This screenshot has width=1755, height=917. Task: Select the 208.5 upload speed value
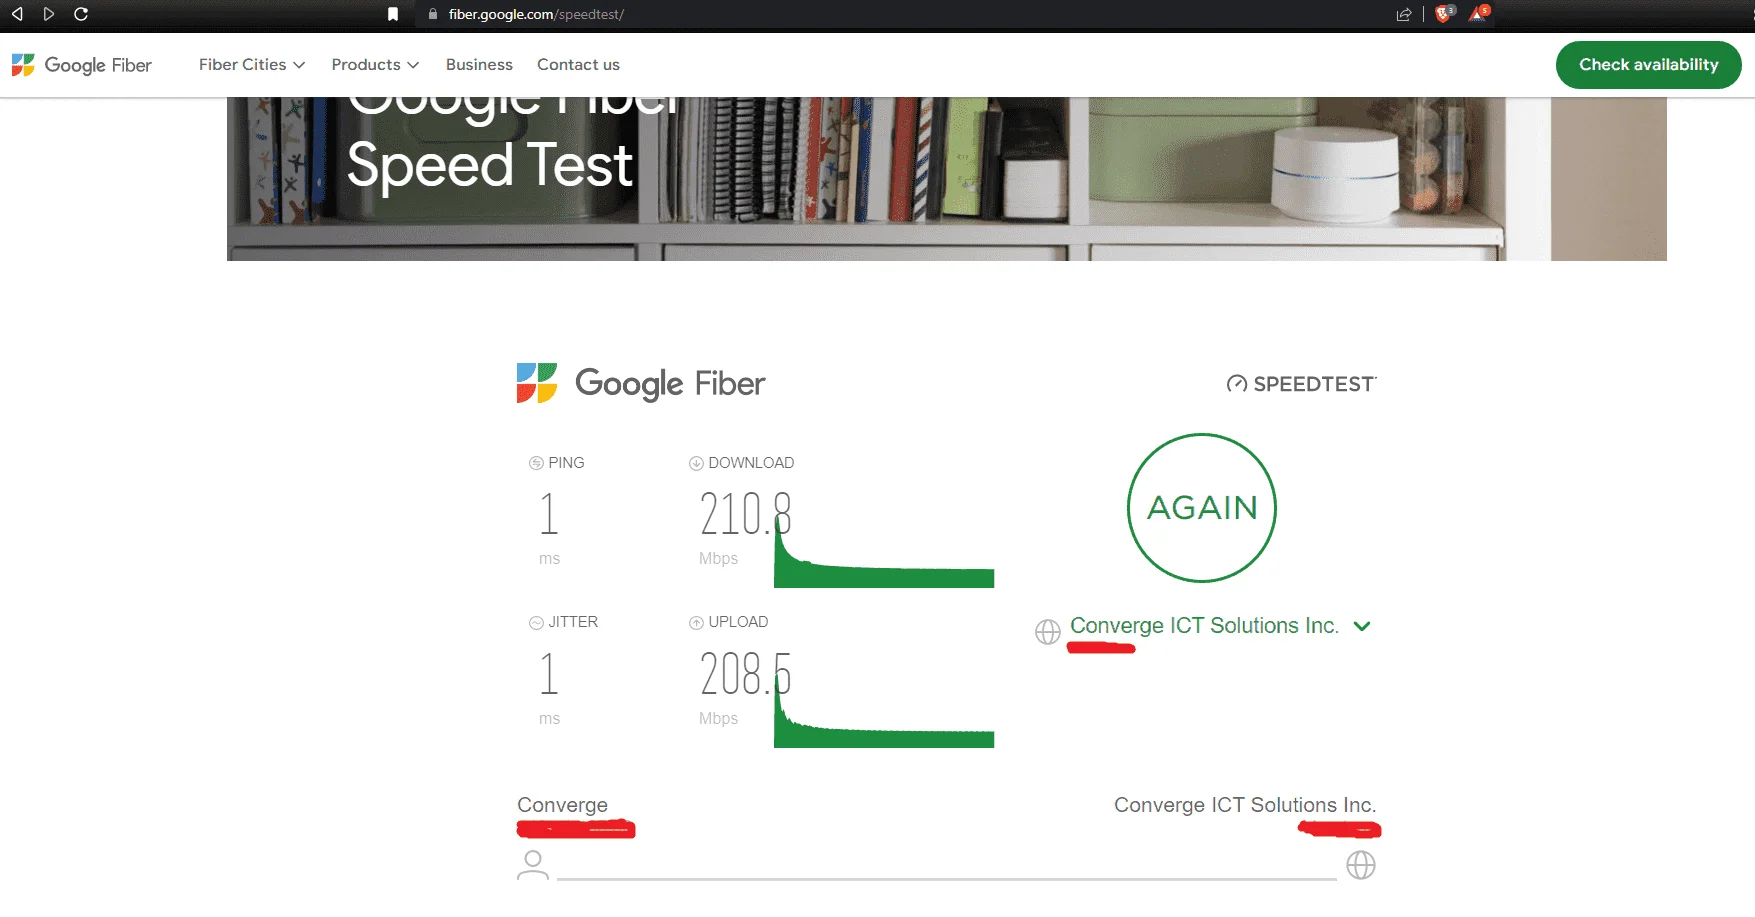(x=745, y=673)
